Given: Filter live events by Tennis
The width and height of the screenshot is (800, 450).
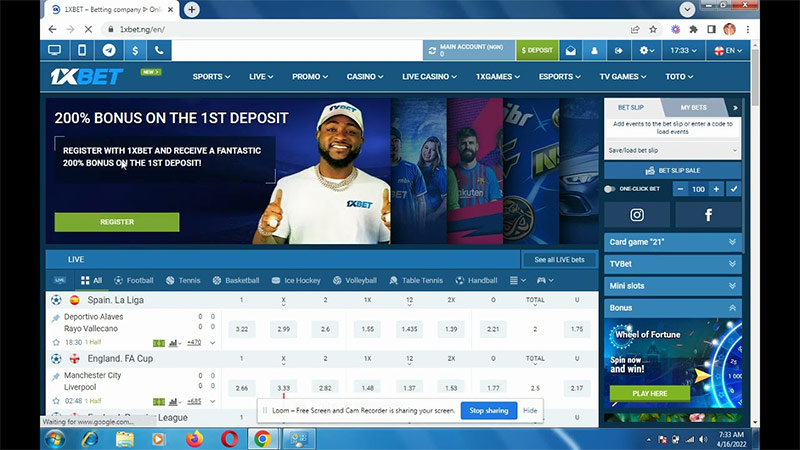Looking at the screenshot, I should tap(183, 280).
